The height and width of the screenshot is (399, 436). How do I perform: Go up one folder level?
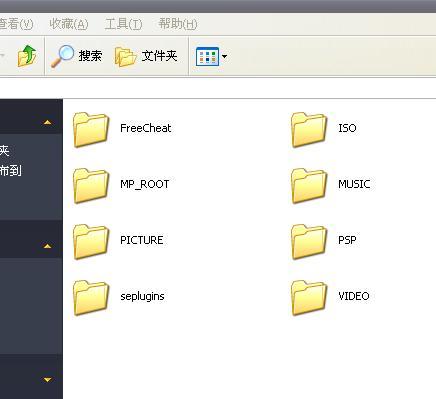pos(27,56)
